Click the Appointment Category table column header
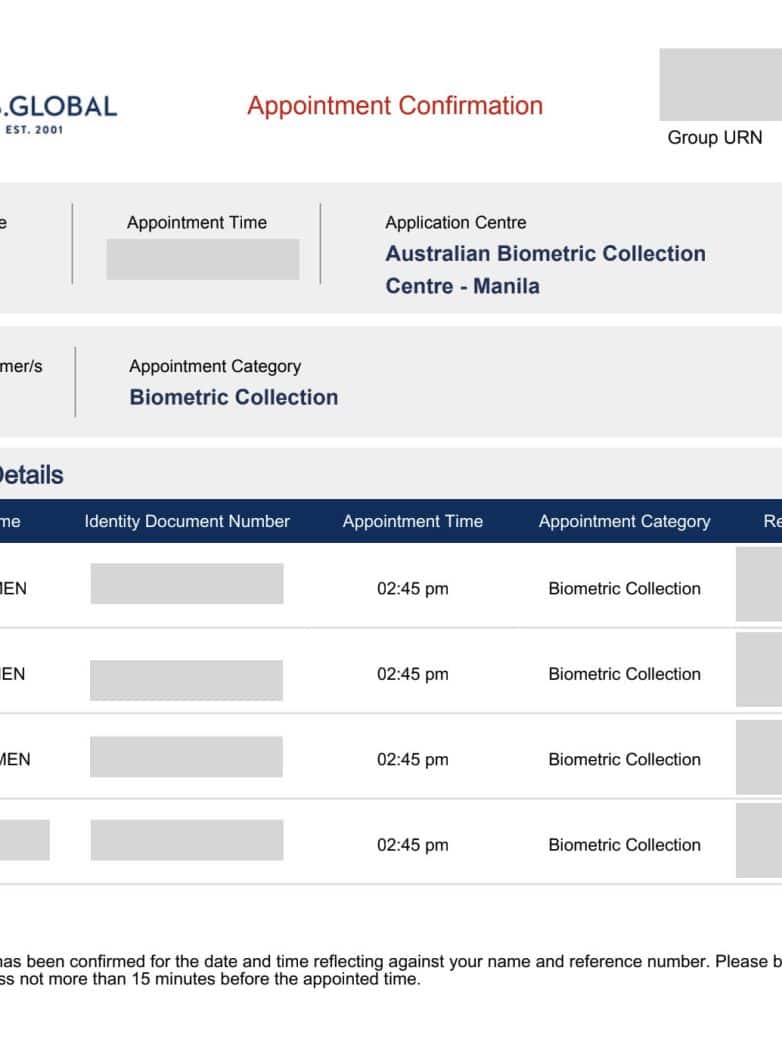782x1042 pixels. [624, 521]
